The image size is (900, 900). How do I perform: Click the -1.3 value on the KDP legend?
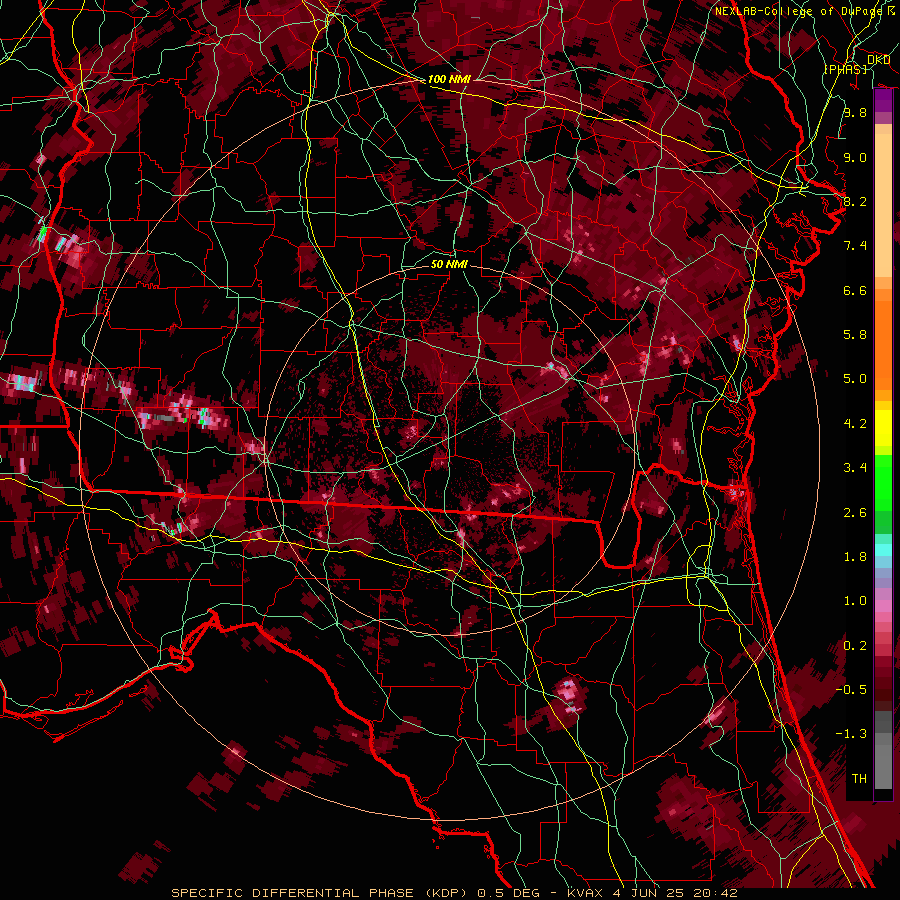(x=851, y=734)
